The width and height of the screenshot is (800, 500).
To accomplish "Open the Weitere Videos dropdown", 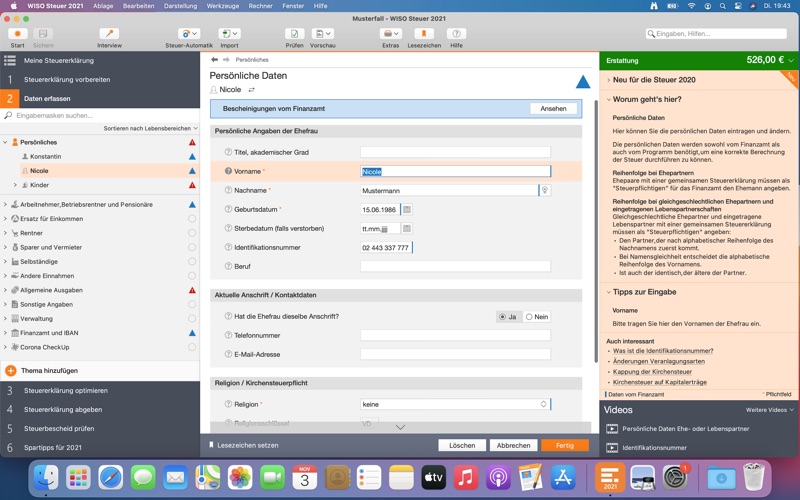I will coord(769,410).
